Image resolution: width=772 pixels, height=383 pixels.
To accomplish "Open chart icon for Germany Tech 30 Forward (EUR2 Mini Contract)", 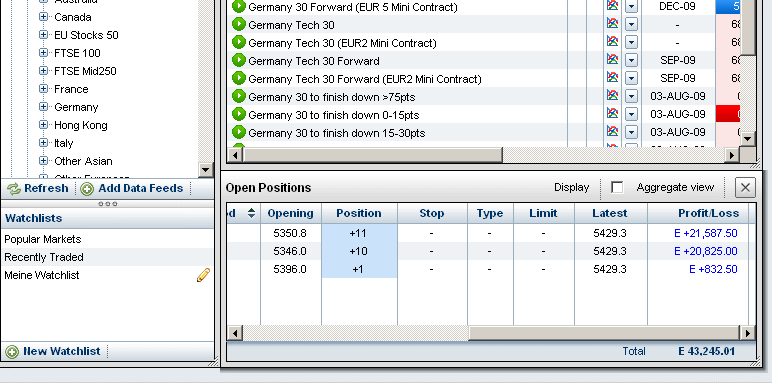I will (x=612, y=77).
